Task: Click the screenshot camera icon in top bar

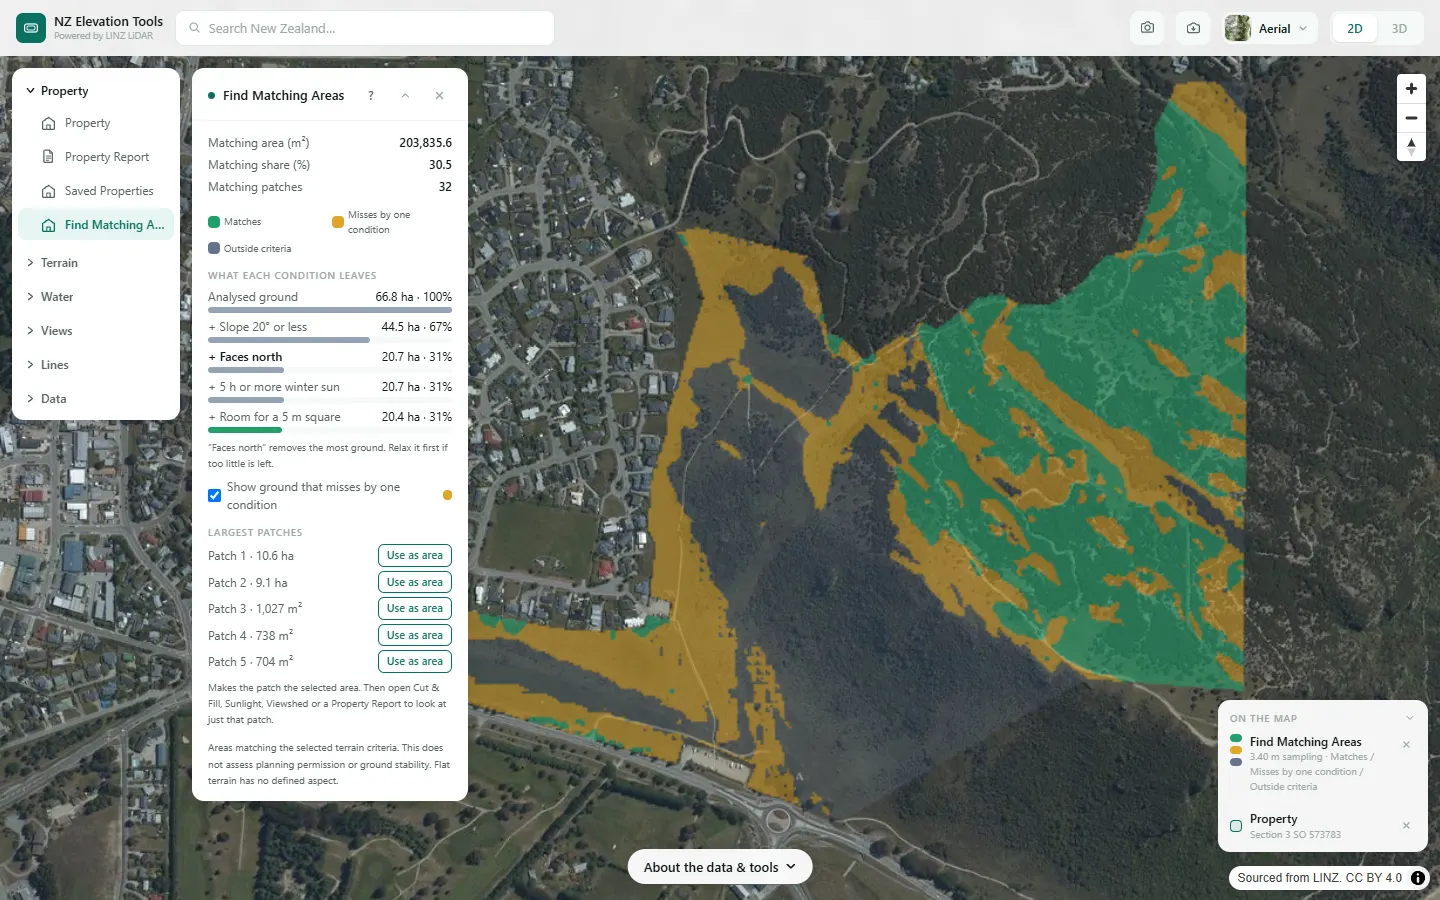Action: tap(1147, 28)
